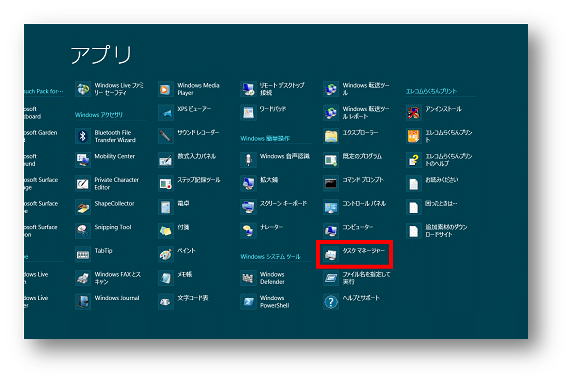The width and height of the screenshot is (570, 381).
Task: Open エレコムらくちんプリント アンインストール icon
Action: pyautogui.click(x=414, y=113)
